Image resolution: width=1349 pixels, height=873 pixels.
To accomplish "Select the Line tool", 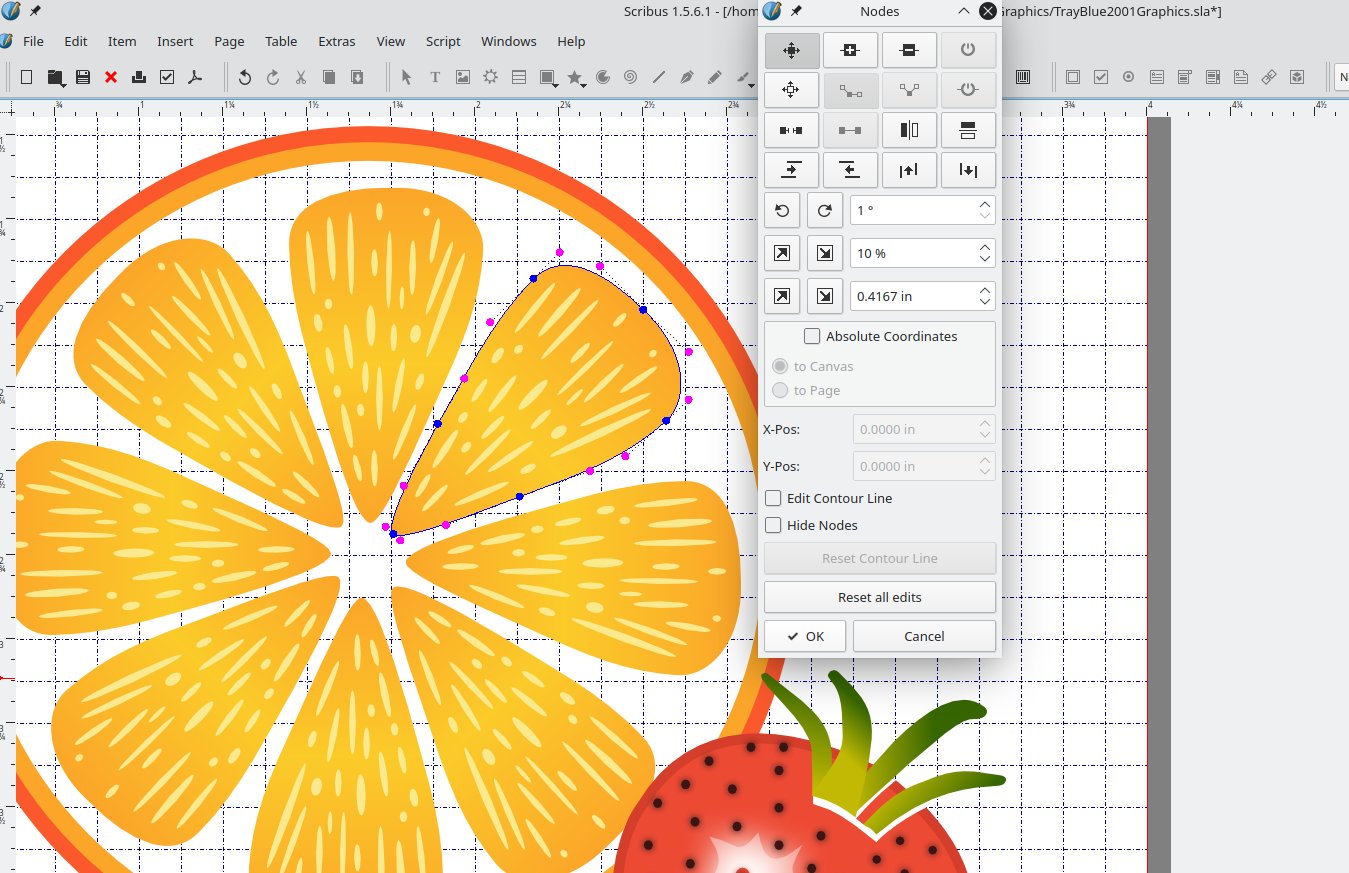I will [x=658, y=77].
